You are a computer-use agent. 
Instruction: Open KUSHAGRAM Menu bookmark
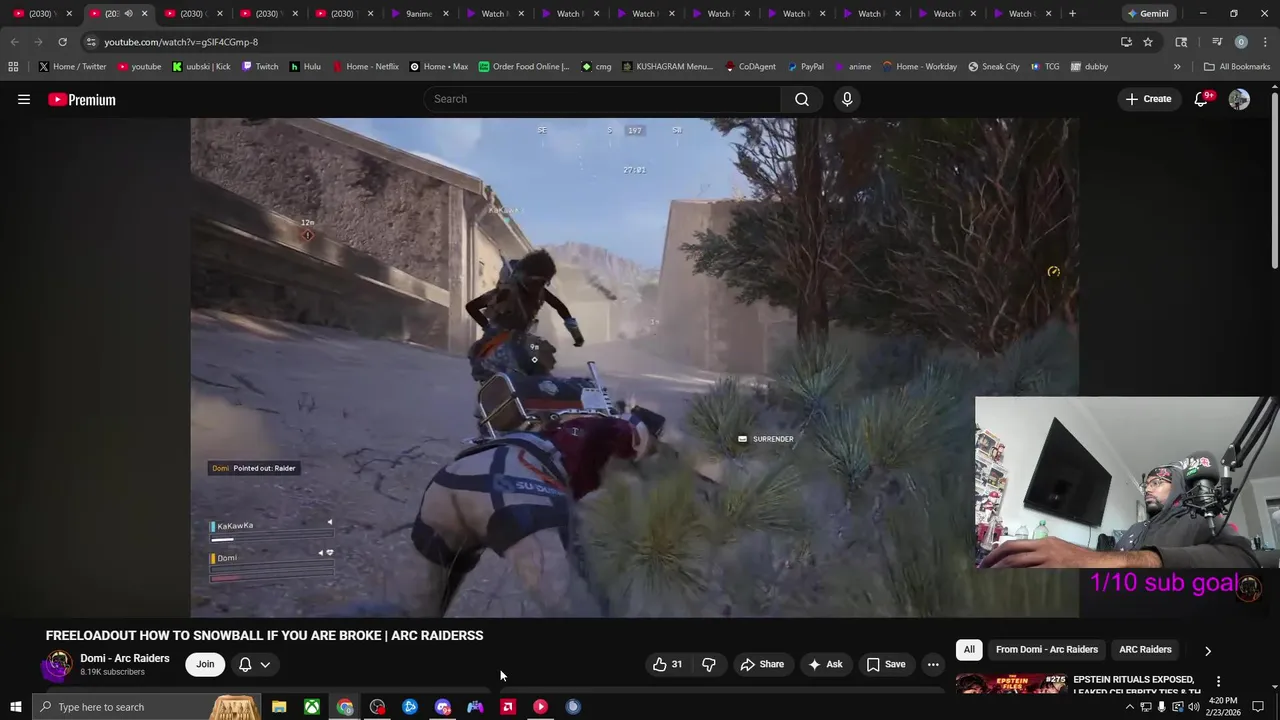point(667,67)
